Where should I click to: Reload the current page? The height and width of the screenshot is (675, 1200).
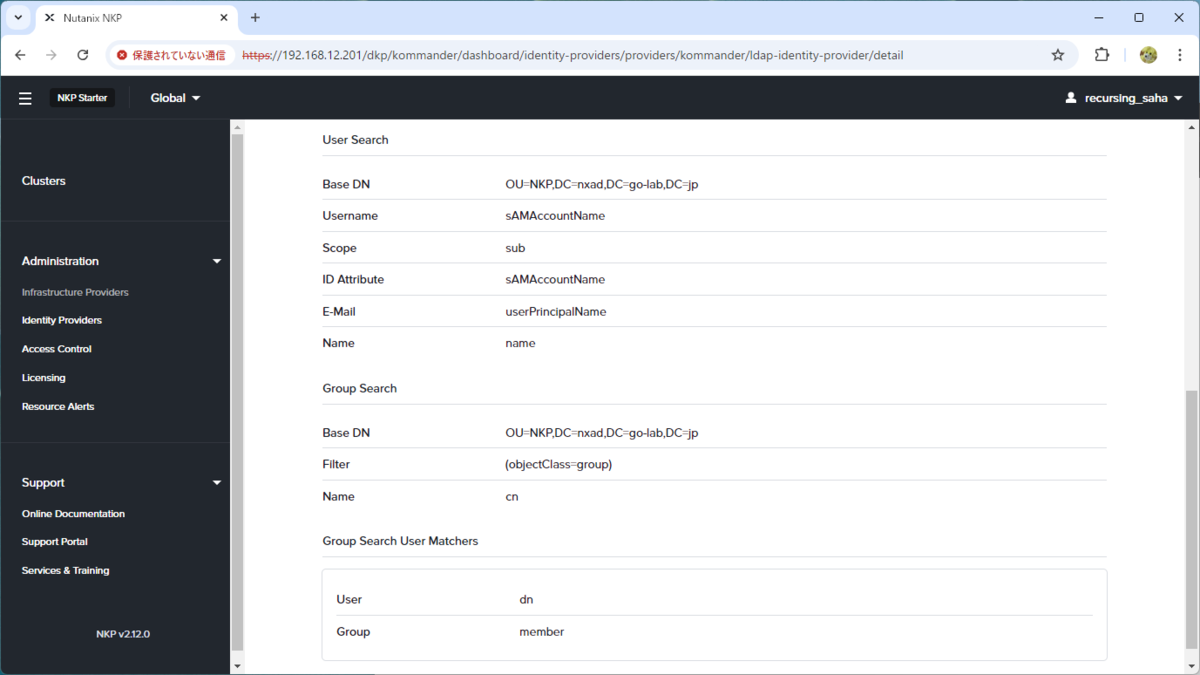point(83,55)
